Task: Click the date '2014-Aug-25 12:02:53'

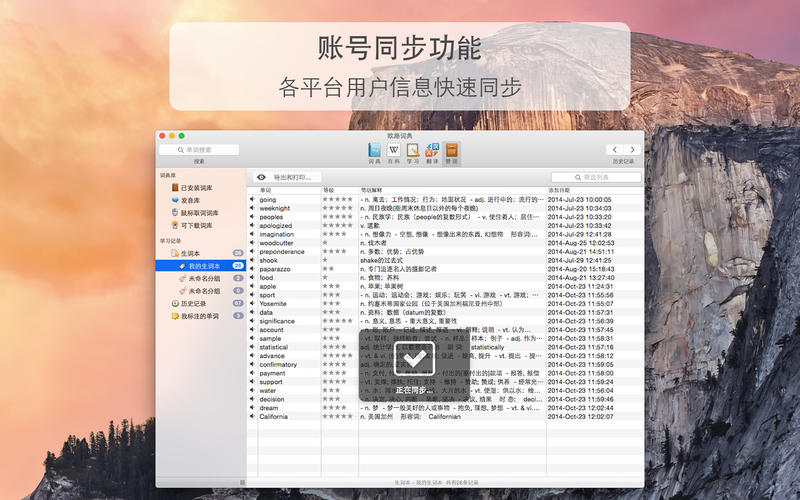Action: [x=581, y=243]
